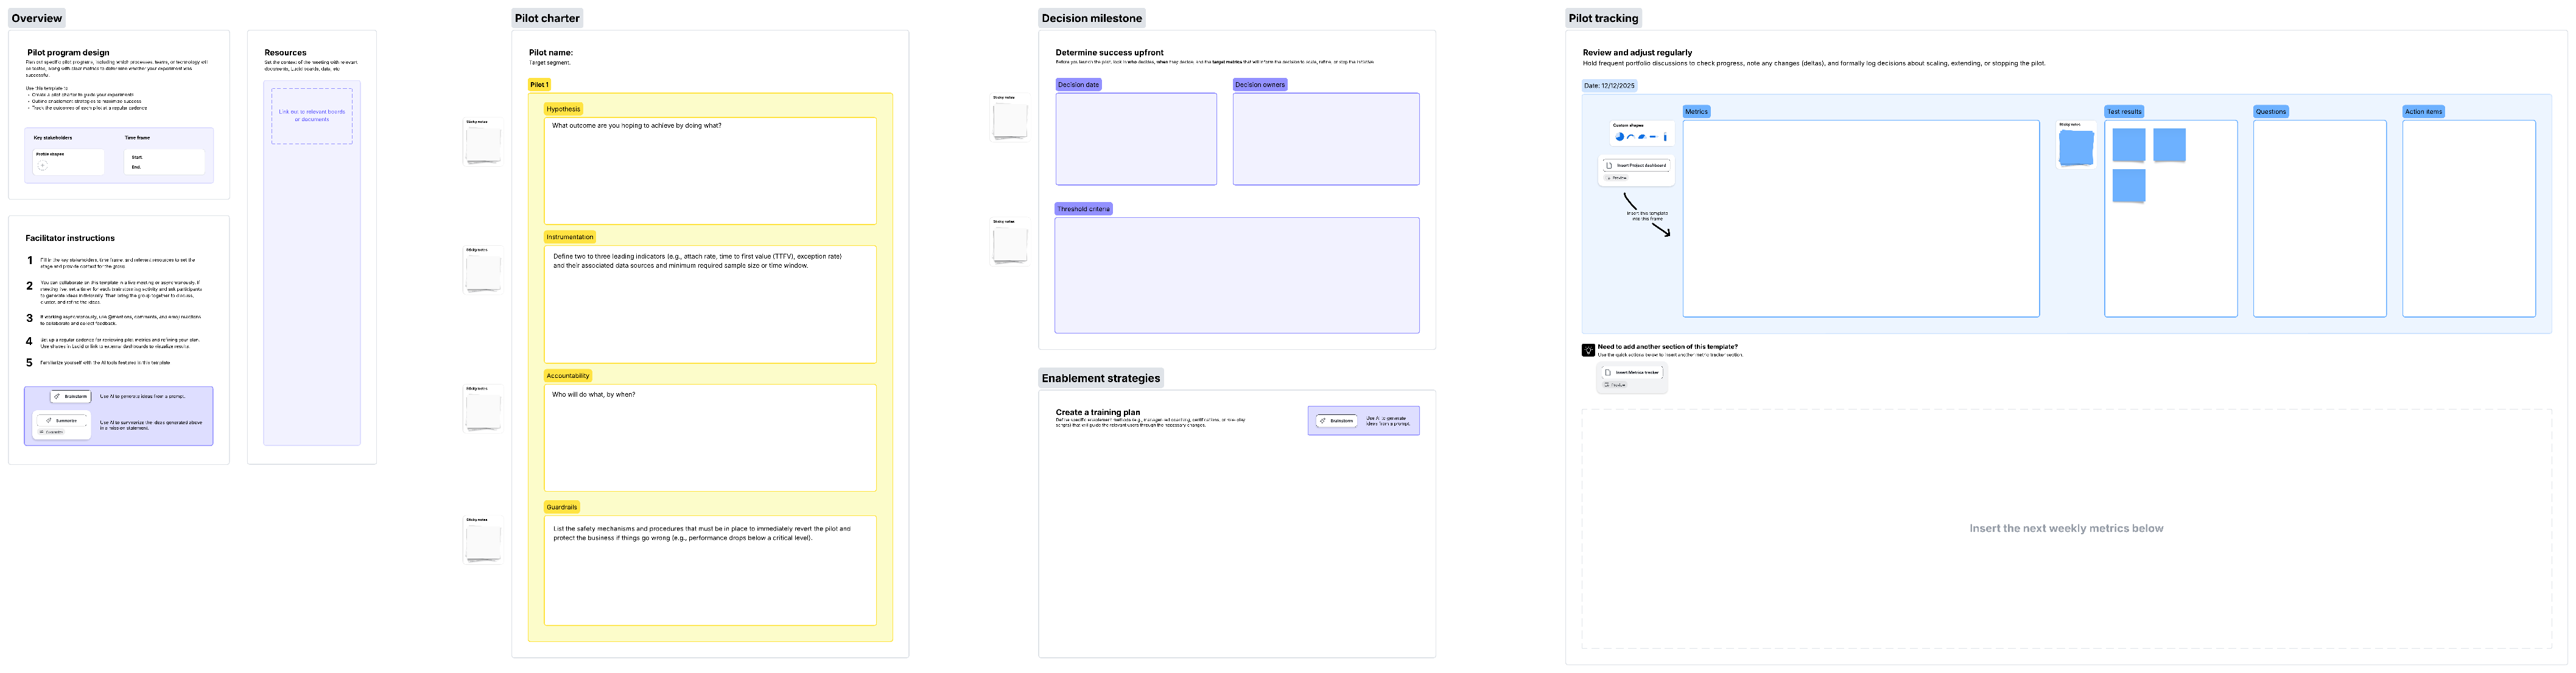Select the Pilot 1 label
The image size is (2576, 673).
coord(540,85)
